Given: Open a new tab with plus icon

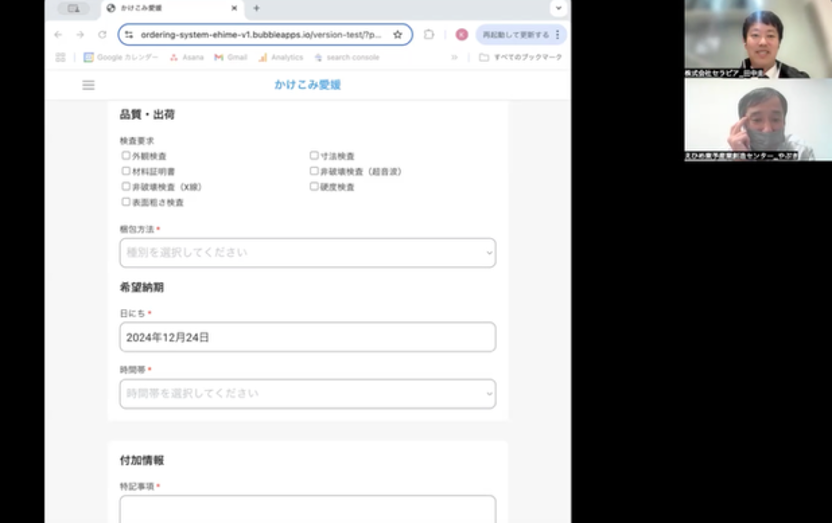Looking at the screenshot, I should click(256, 8).
